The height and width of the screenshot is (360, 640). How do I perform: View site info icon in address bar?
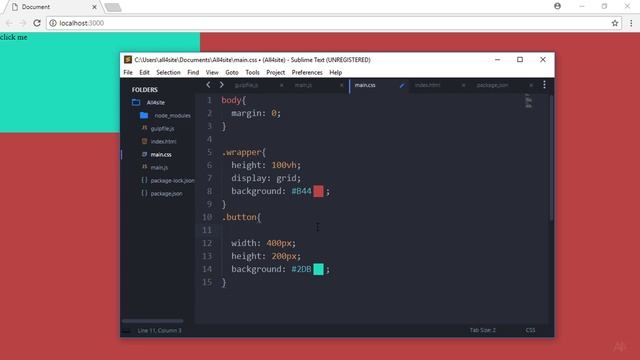[53, 23]
